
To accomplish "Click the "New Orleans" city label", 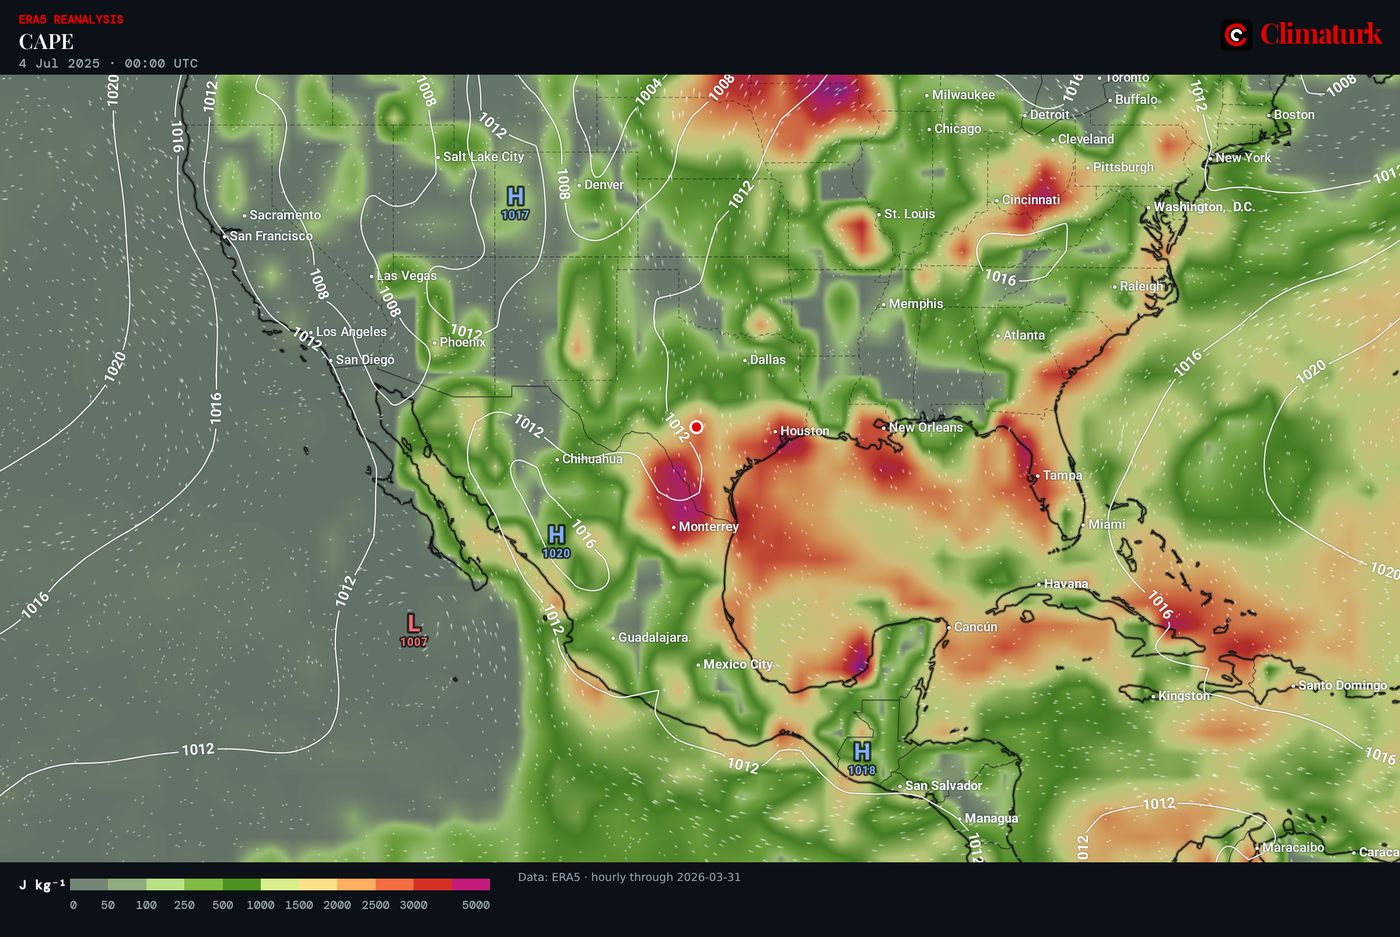I will [x=926, y=427].
